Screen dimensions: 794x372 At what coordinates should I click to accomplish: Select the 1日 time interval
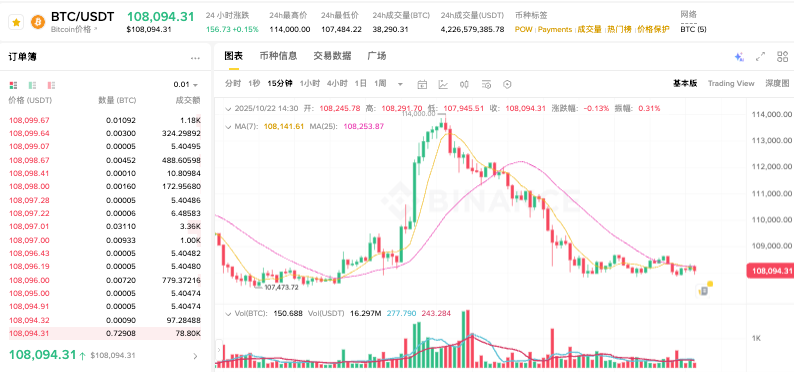click(x=361, y=84)
